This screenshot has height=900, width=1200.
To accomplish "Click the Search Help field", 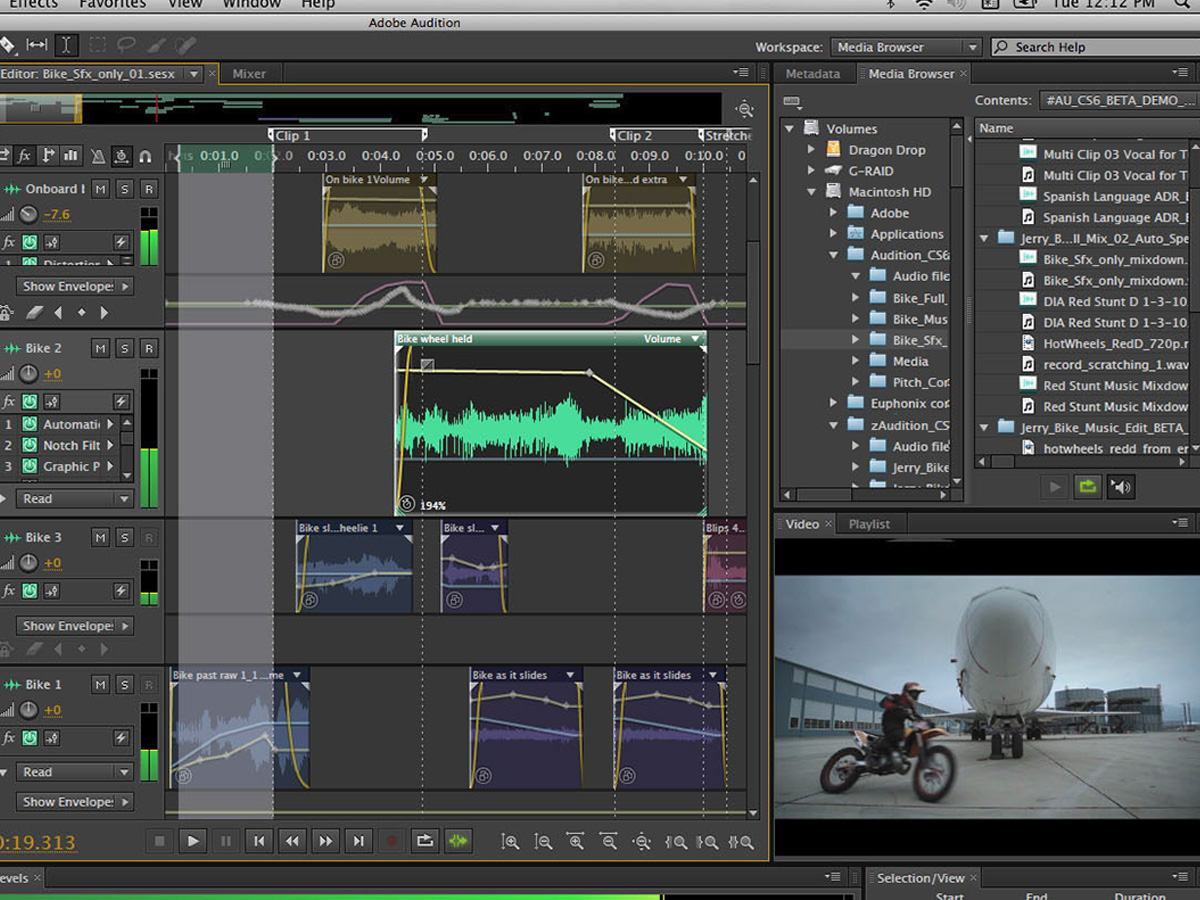I will click(x=1095, y=47).
